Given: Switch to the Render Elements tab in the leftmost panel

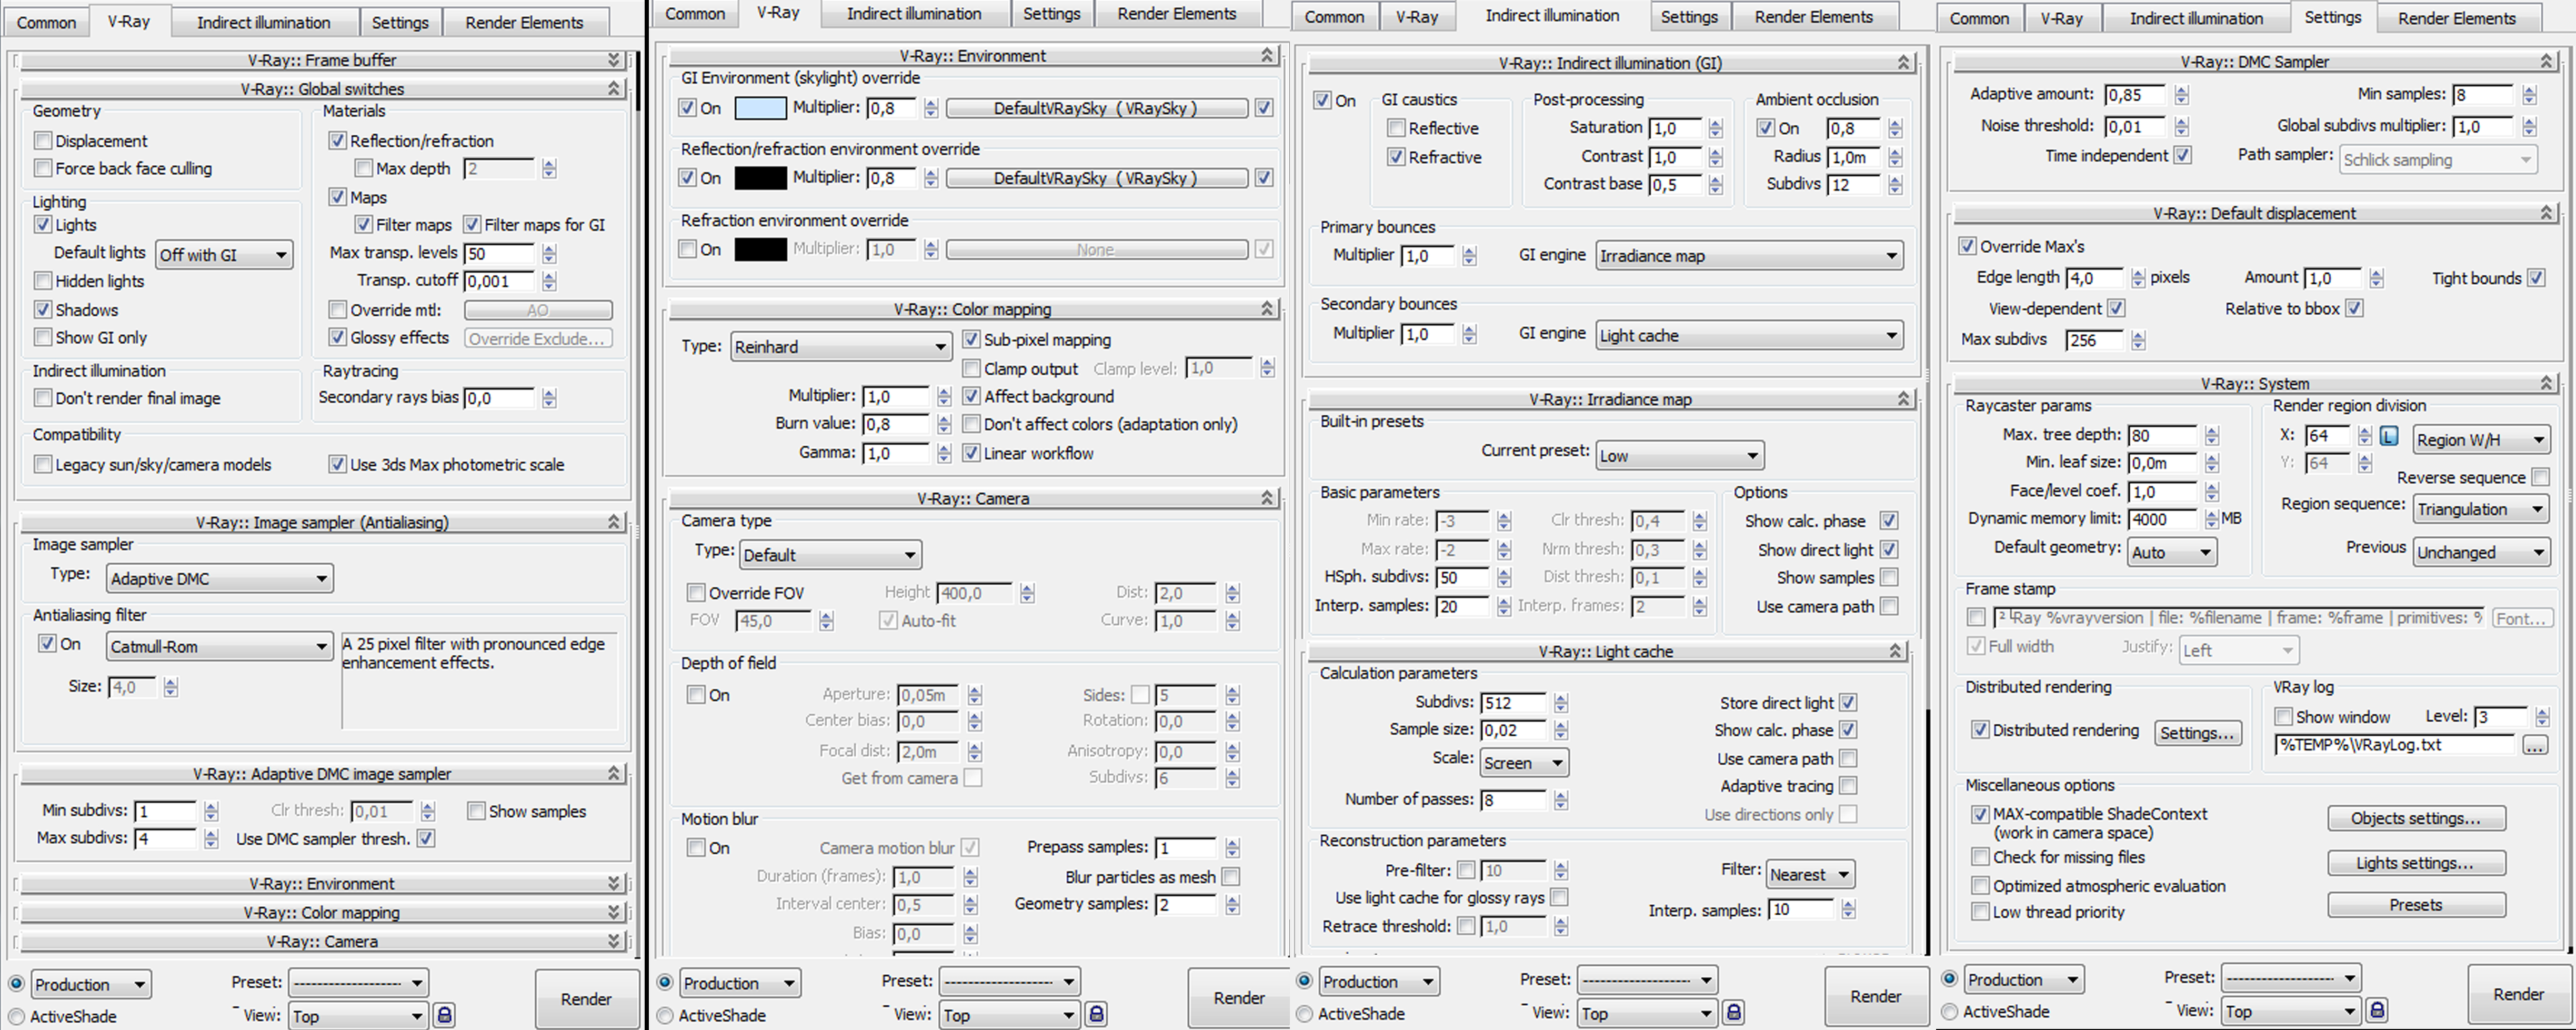Looking at the screenshot, I should [x=524, y=22].
